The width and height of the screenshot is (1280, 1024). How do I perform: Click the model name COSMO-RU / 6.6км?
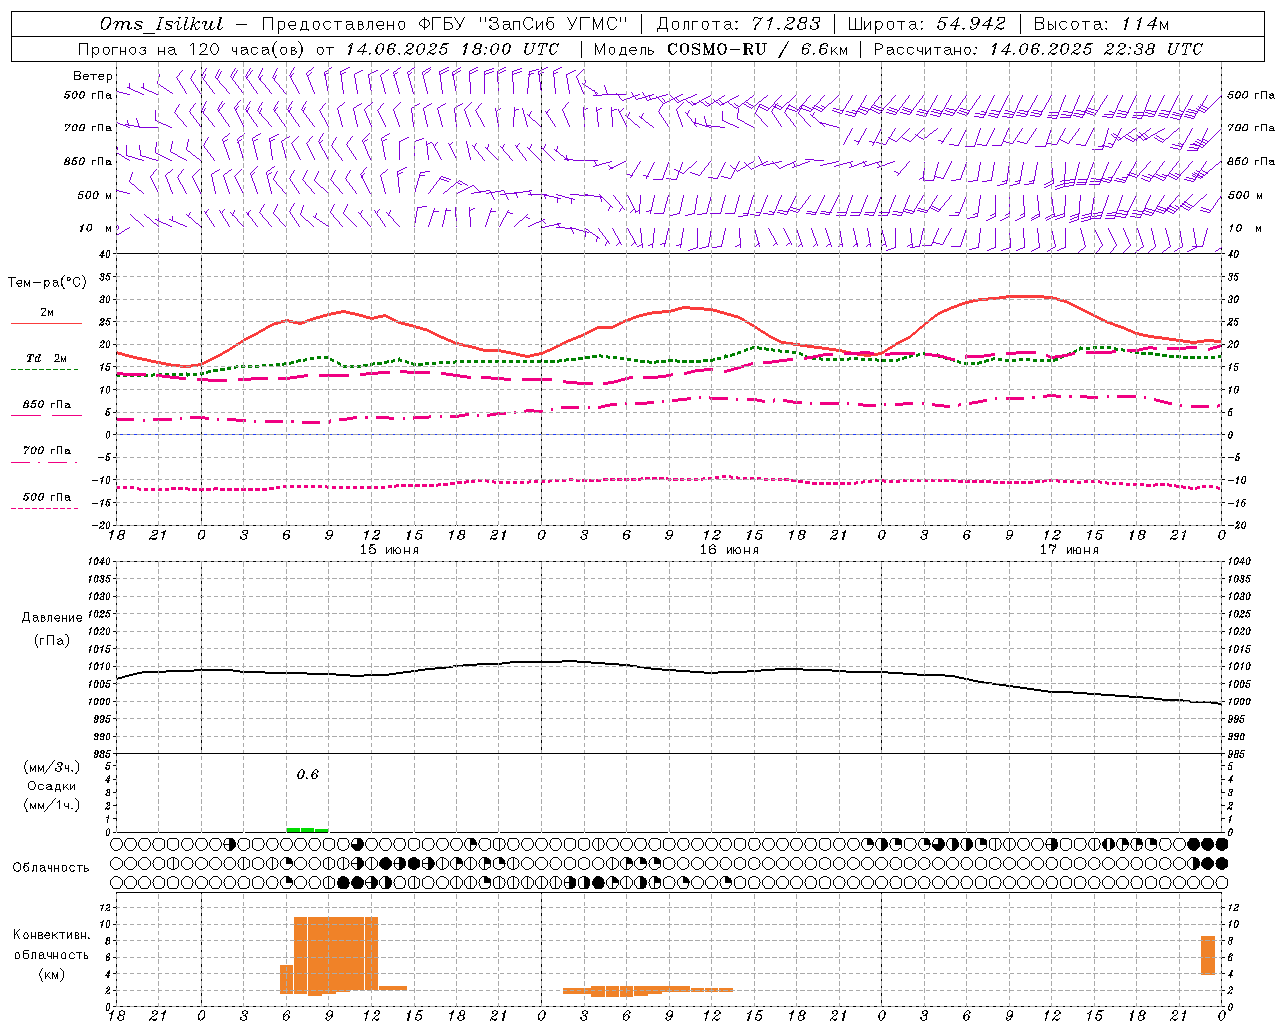(757, 49)
